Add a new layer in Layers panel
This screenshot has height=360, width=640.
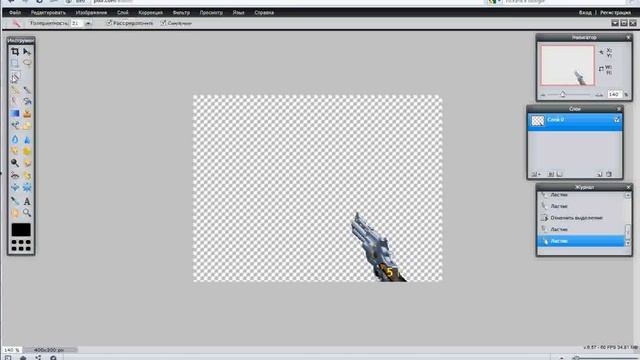600,174
